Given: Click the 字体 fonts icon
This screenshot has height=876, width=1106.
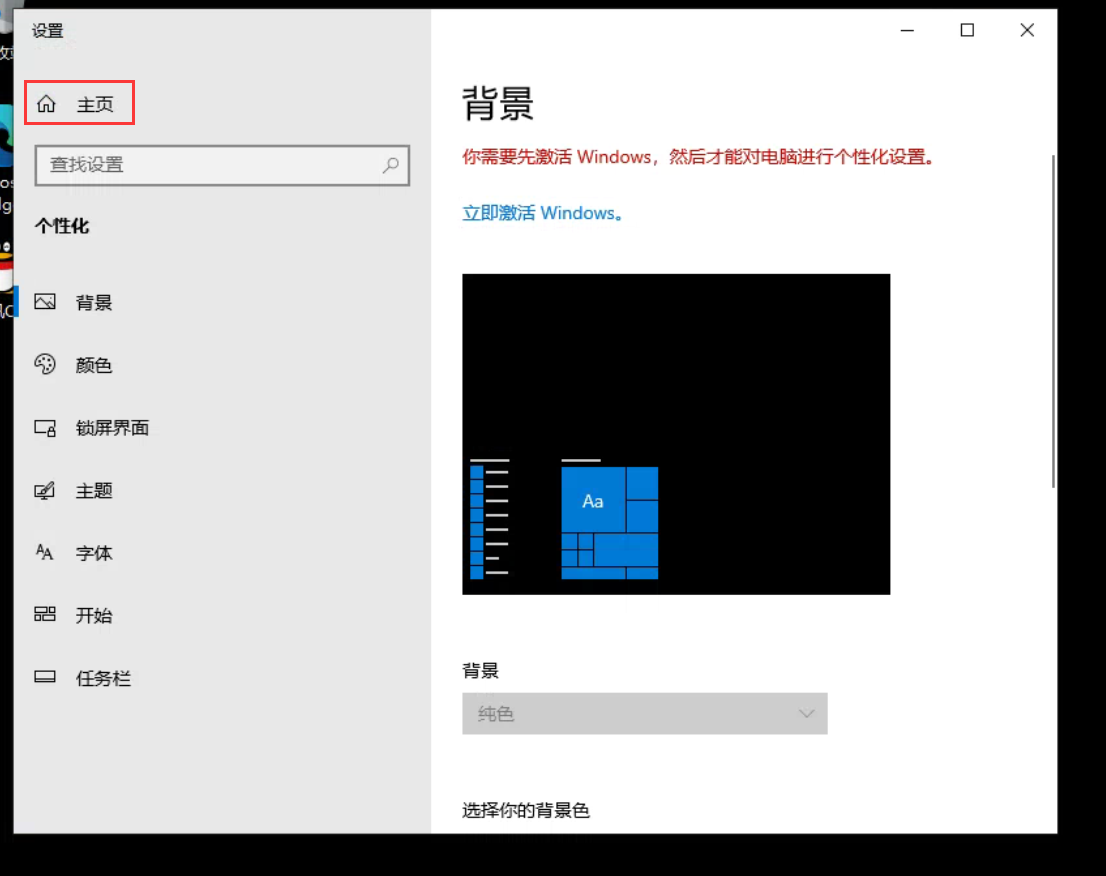Looking at the screenshot, I should [x=44, y=552].
